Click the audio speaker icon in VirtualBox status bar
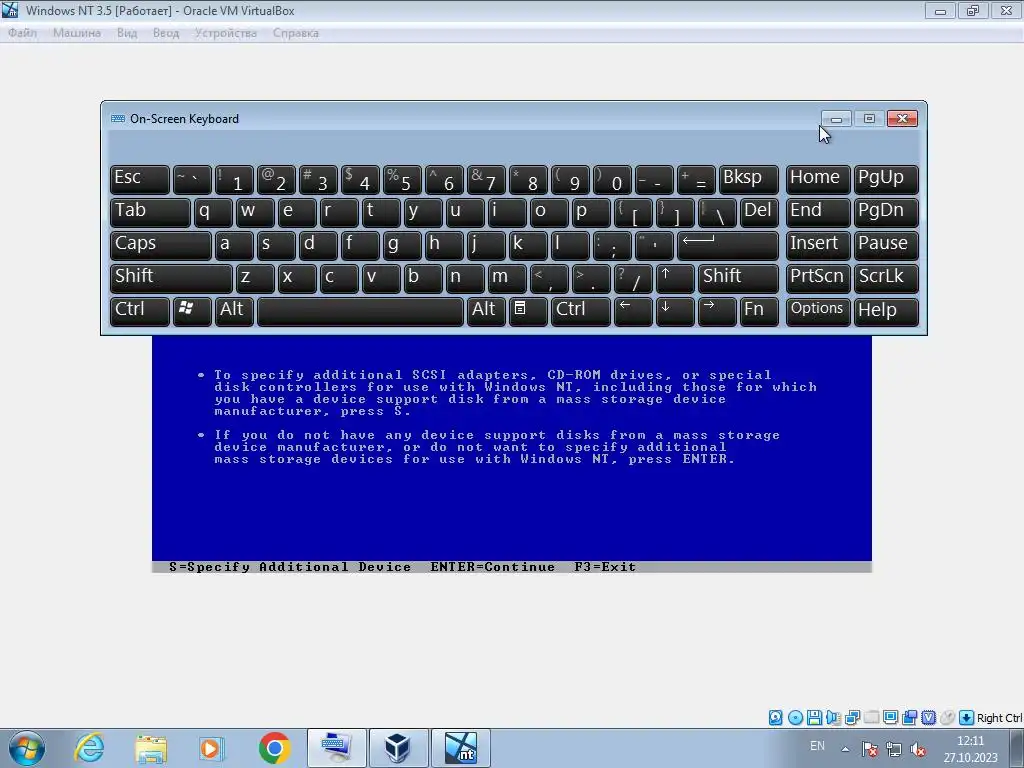This screenshot has width=1024, height=768. click(x=833, y=718)
